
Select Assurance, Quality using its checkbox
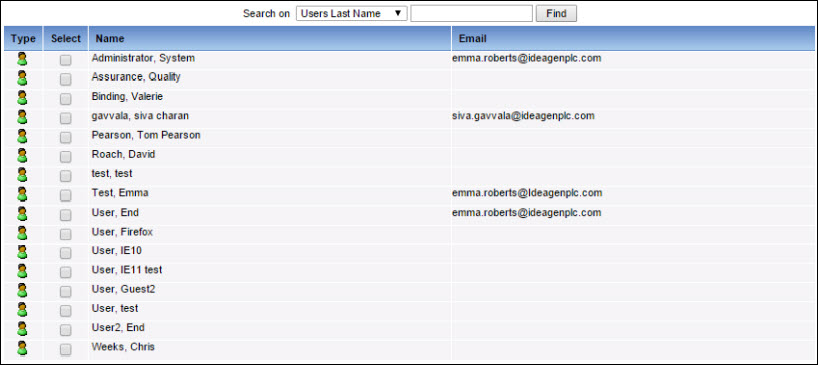65,80
